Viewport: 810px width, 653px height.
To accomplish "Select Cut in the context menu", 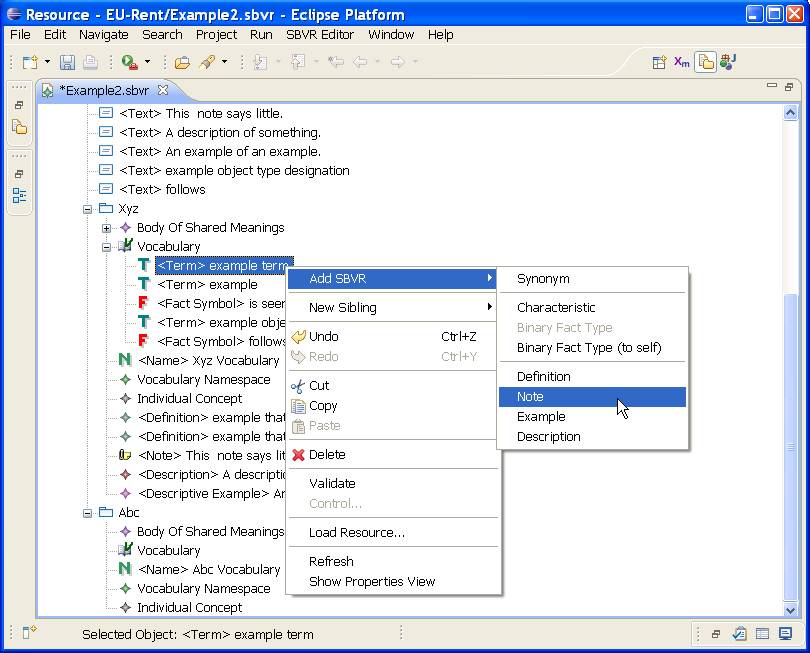I will [393, 386].
